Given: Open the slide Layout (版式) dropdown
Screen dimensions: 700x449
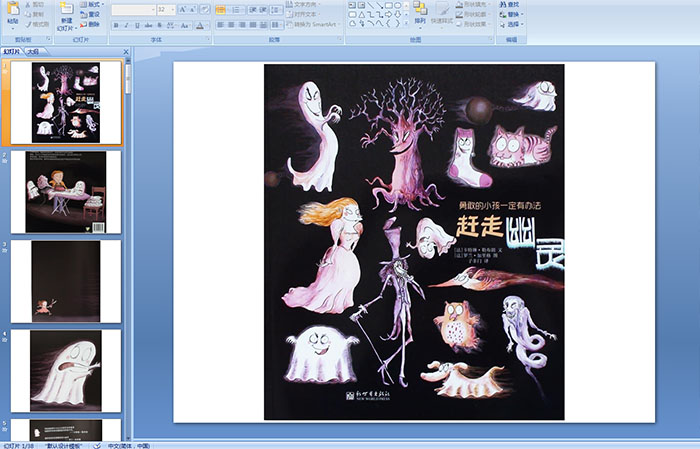Looking at the screenshot, I should coord(92,4).
